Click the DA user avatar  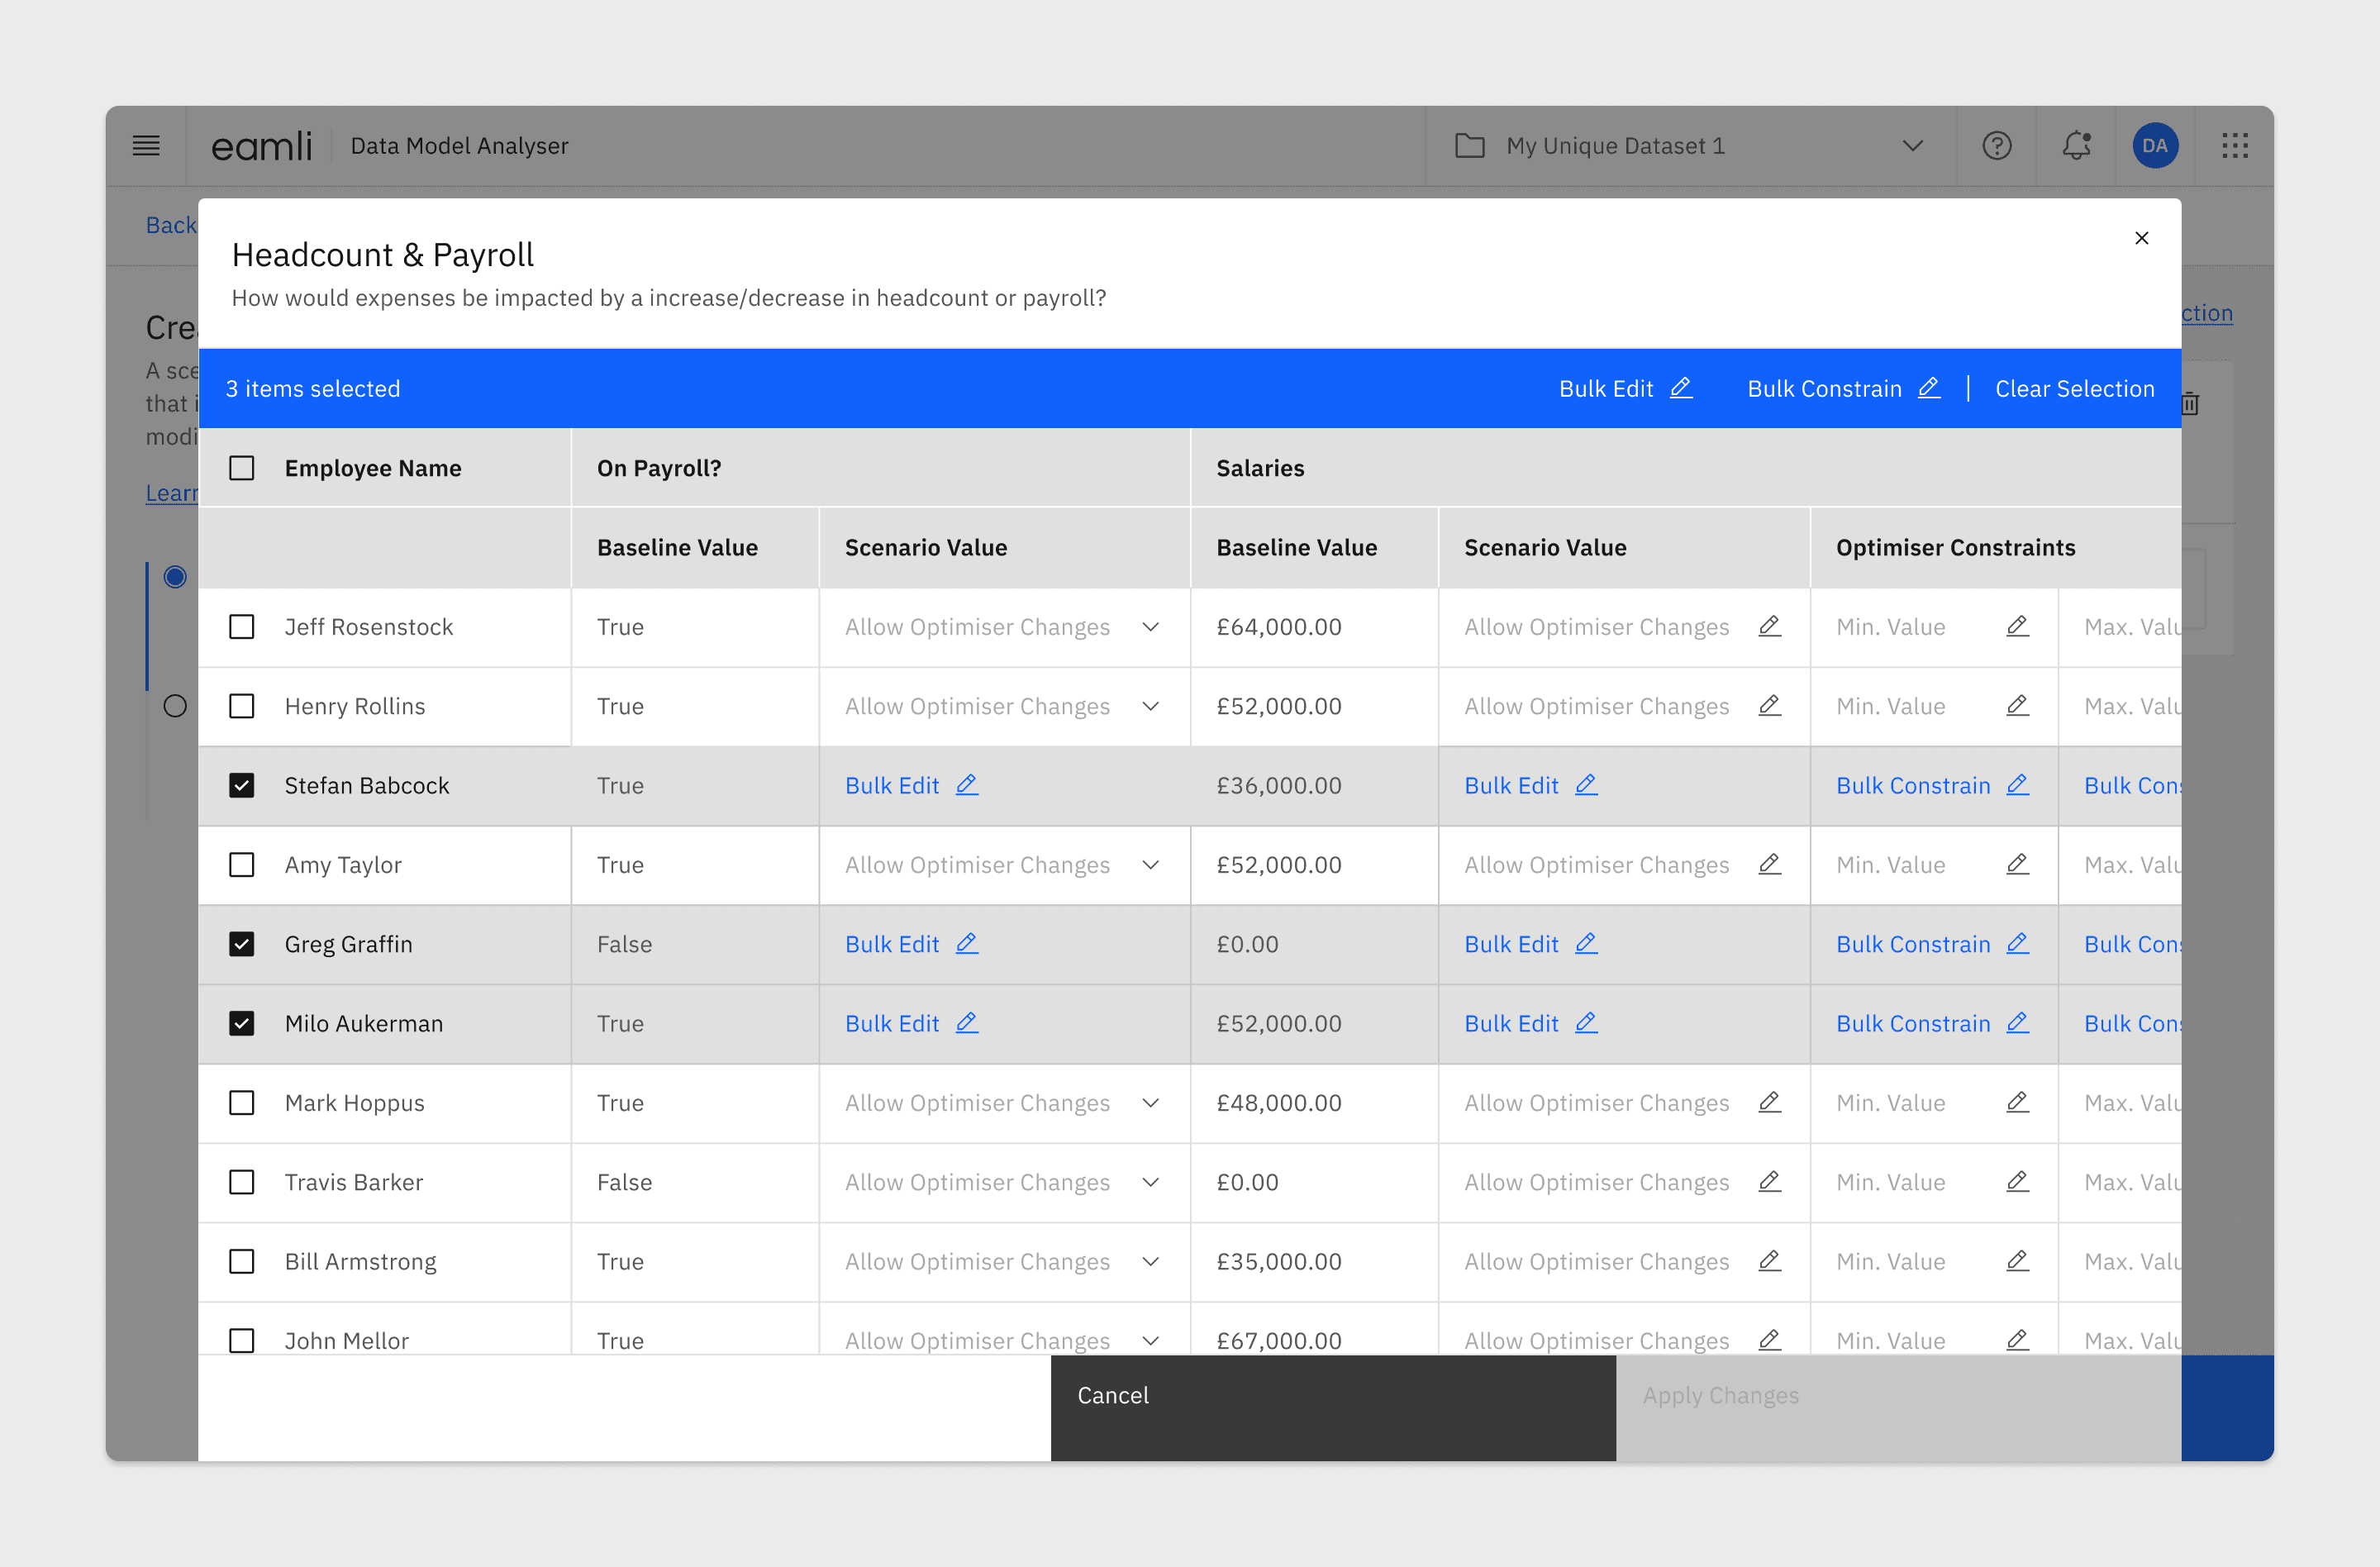2154,146
